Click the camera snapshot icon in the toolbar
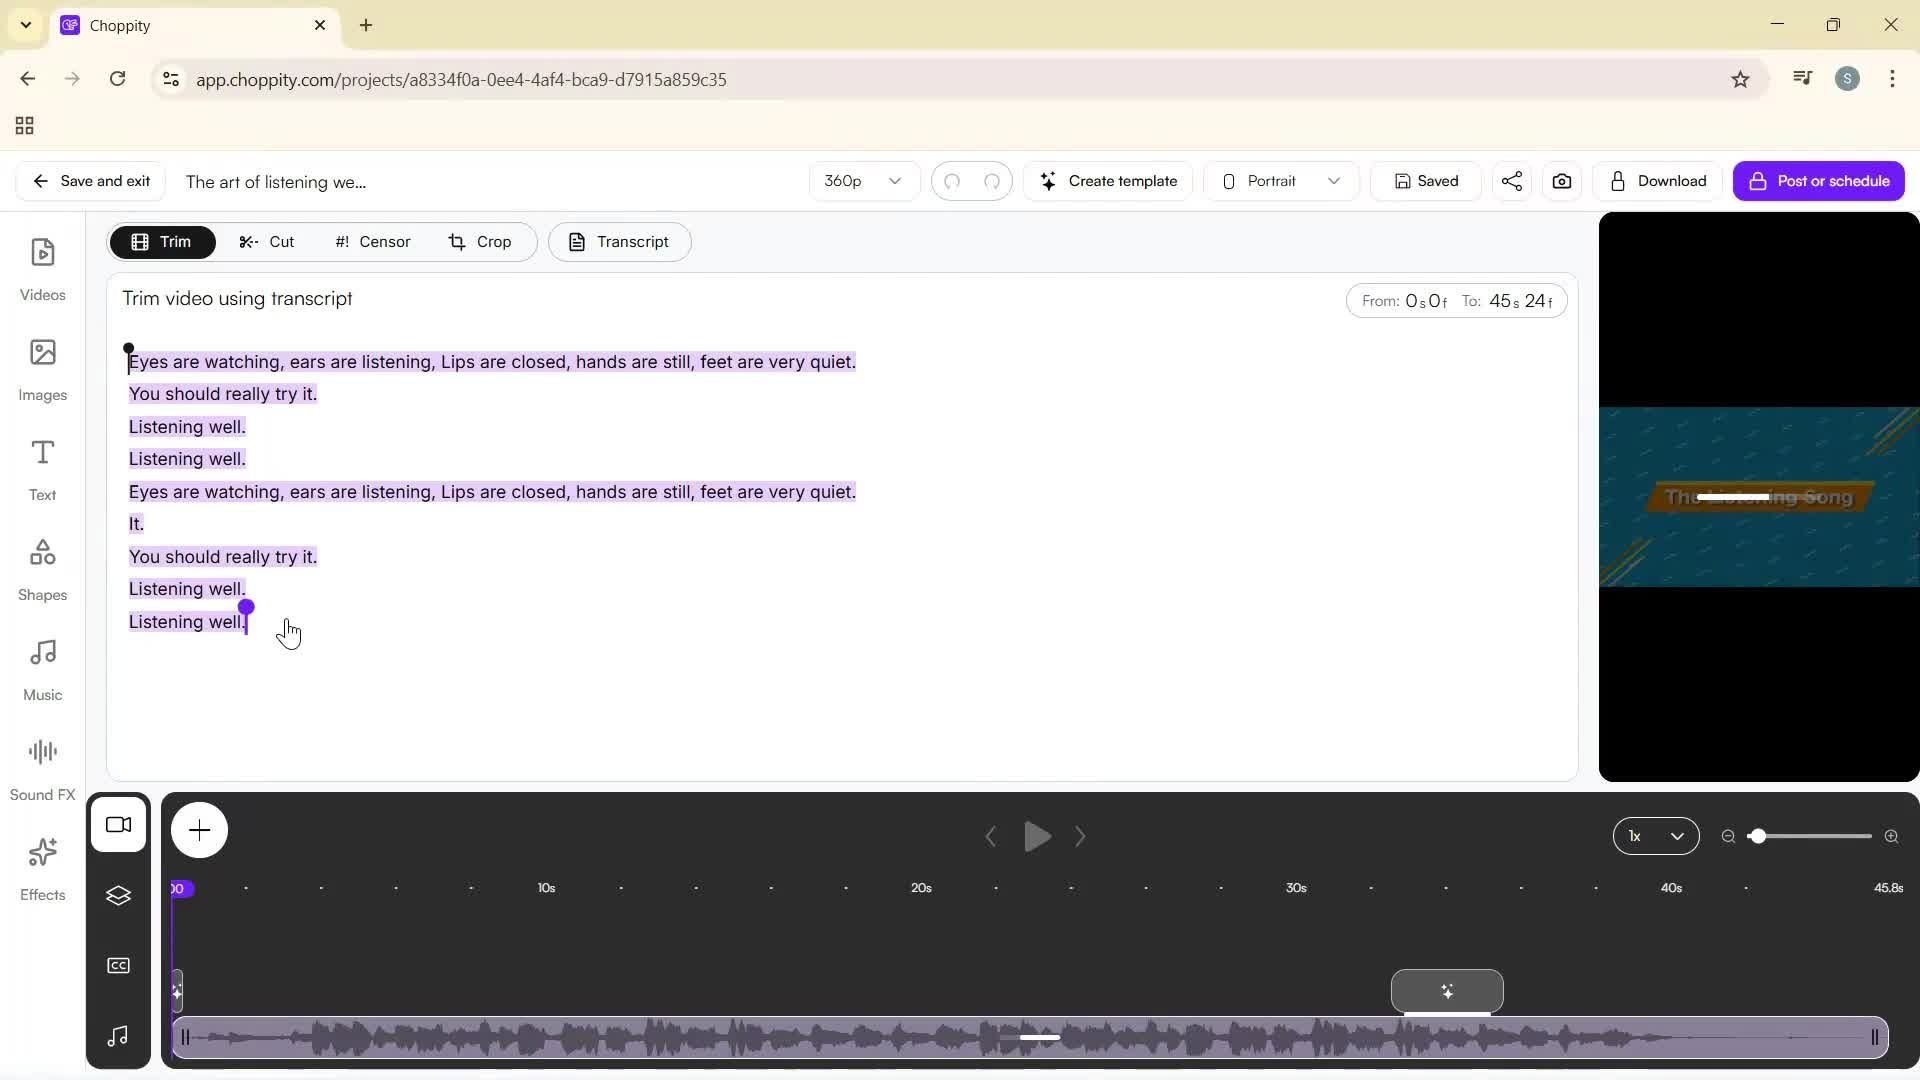The width and height of the screenshot is (1920, 1080). 1561,181
